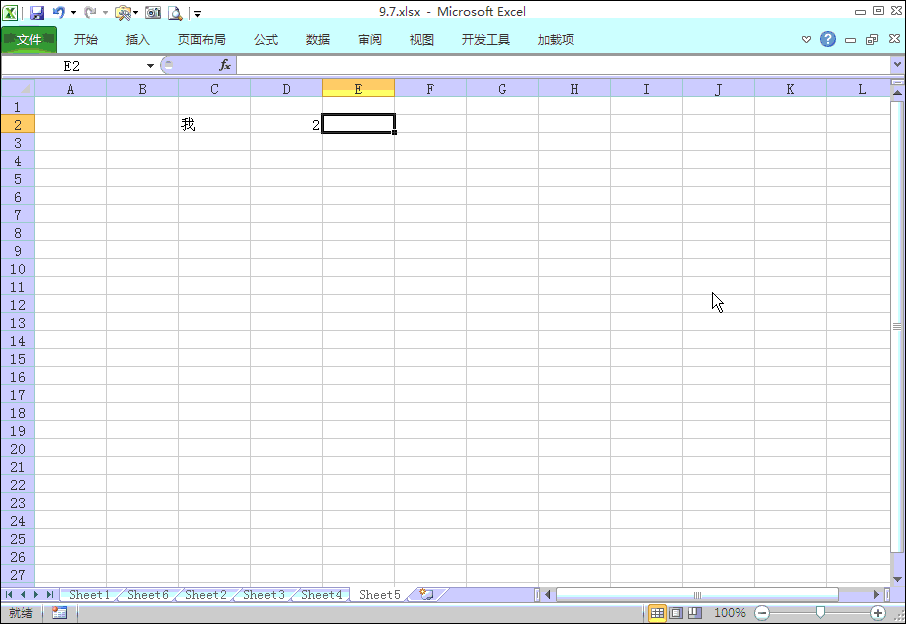The height and width of the screenshot is (624, 906).
Task: Click the Save icon in quick access toolbar
Action: (37, 12)
